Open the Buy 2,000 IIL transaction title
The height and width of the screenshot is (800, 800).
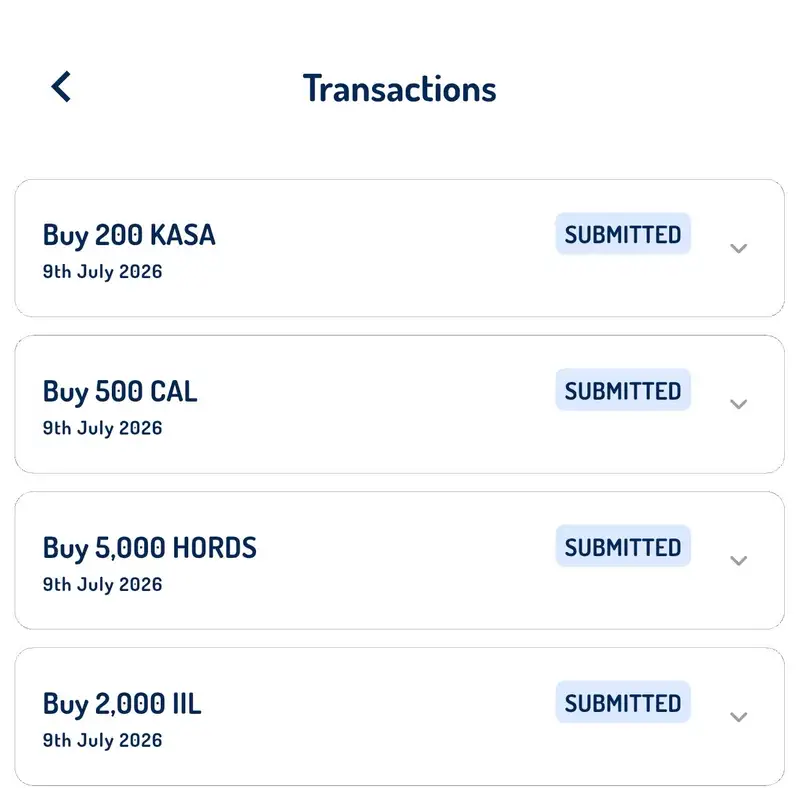pos(122,704)
